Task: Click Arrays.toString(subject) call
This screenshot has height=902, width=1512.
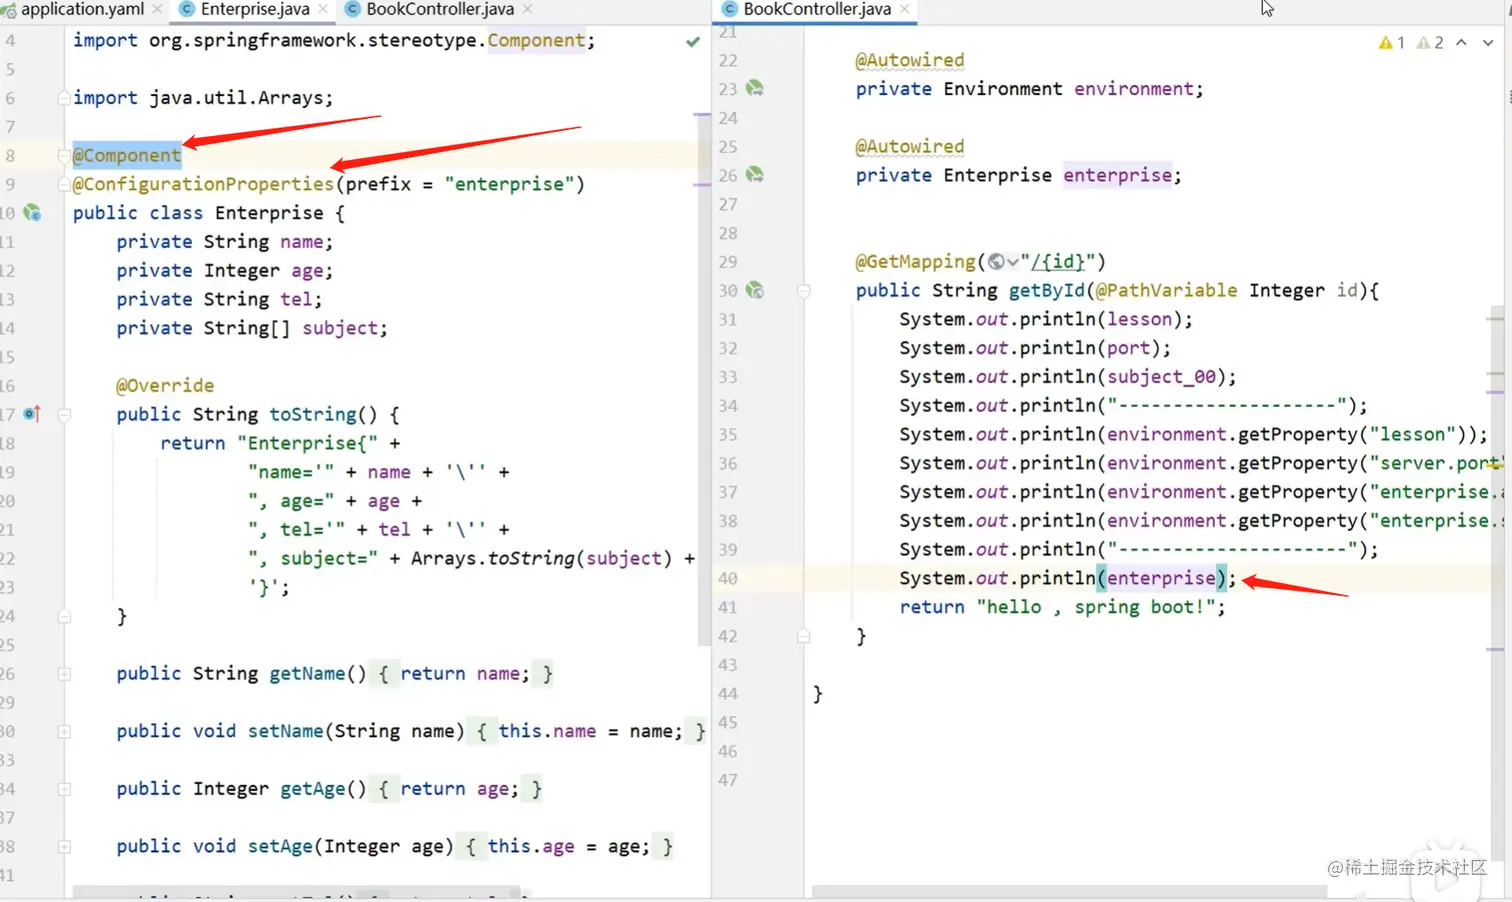Action: click(541, 558)
